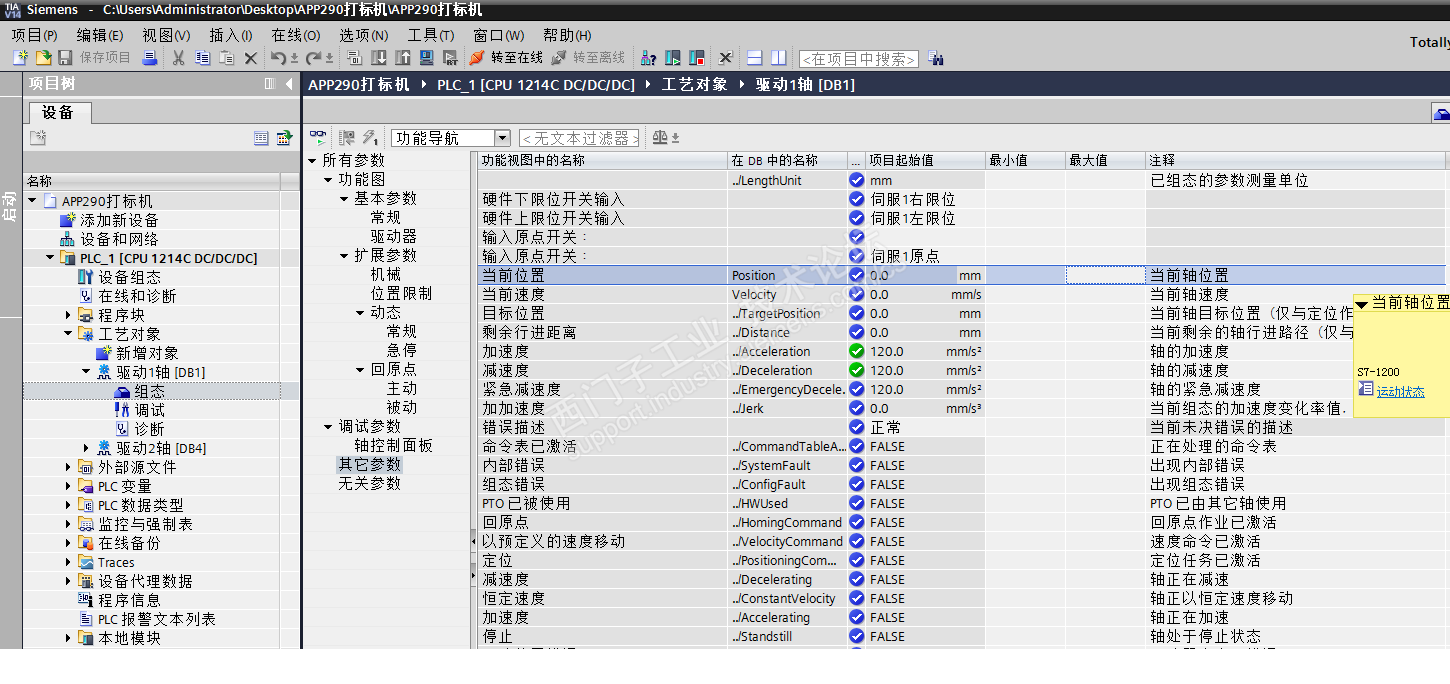This screenshot has width=1450, height=684.
Task: Expand PLC 变量 tree node
Action: [x=68, y=486]
